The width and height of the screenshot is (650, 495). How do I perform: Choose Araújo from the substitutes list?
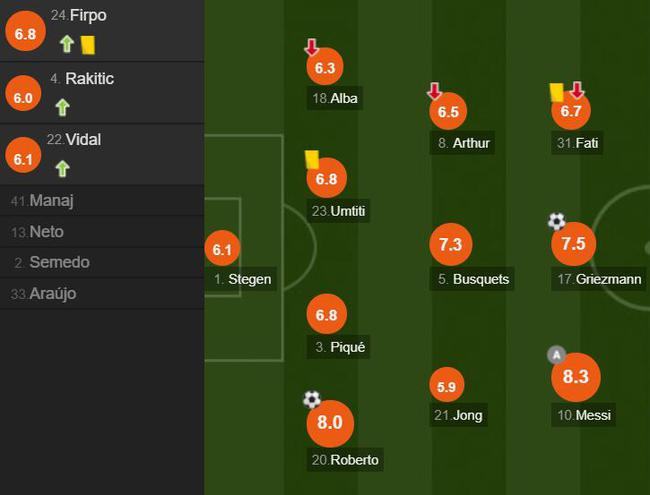tap(52, 294)
